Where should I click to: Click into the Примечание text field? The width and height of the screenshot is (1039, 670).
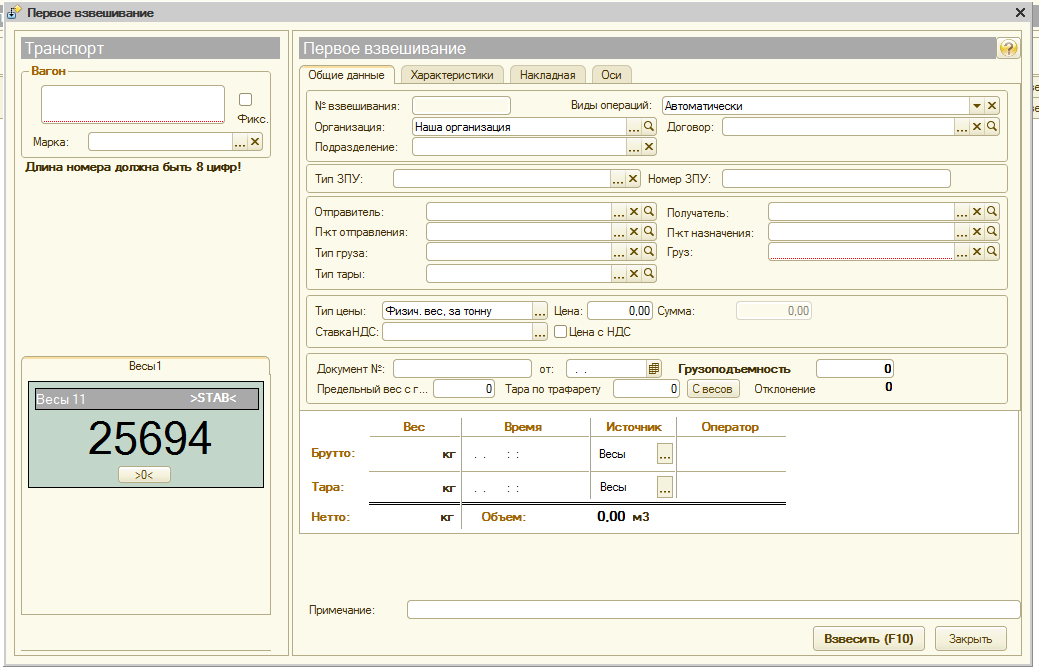click(x=713, y=610)
